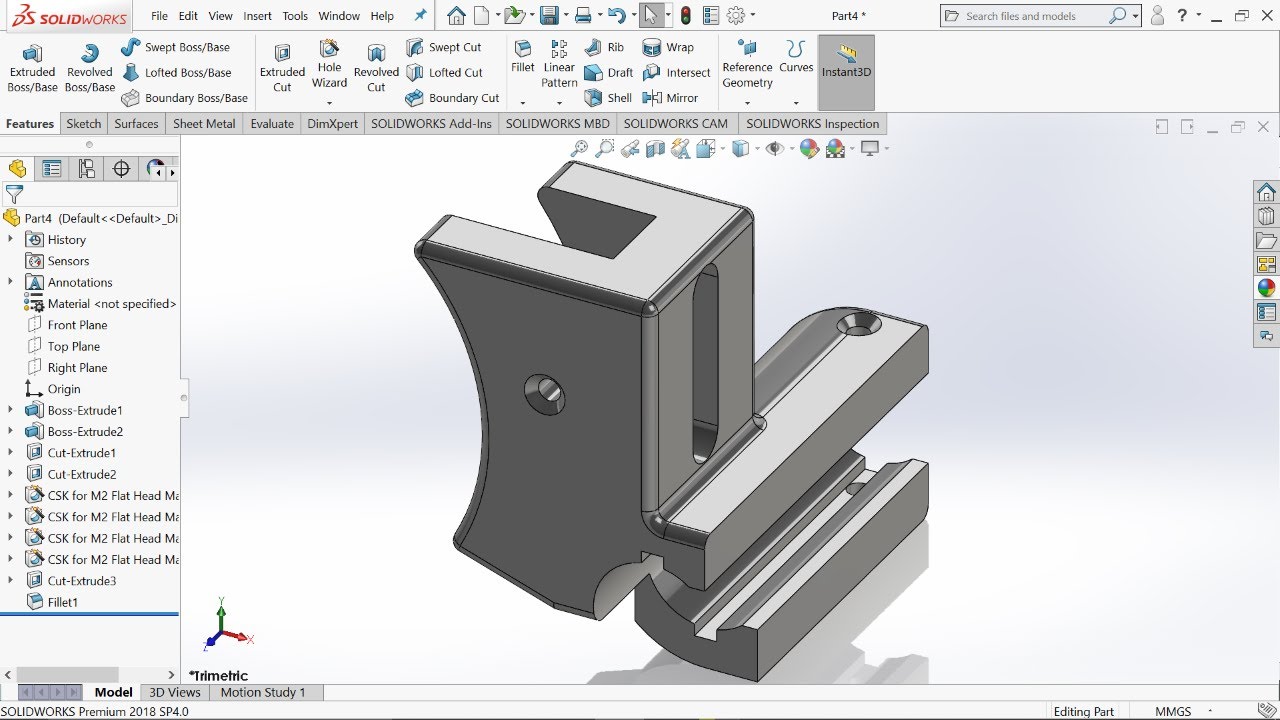Image resolution: width=1280 pixels, height=720 pixels.
Task: Choose the Swept Cut command
Action: 444,47
